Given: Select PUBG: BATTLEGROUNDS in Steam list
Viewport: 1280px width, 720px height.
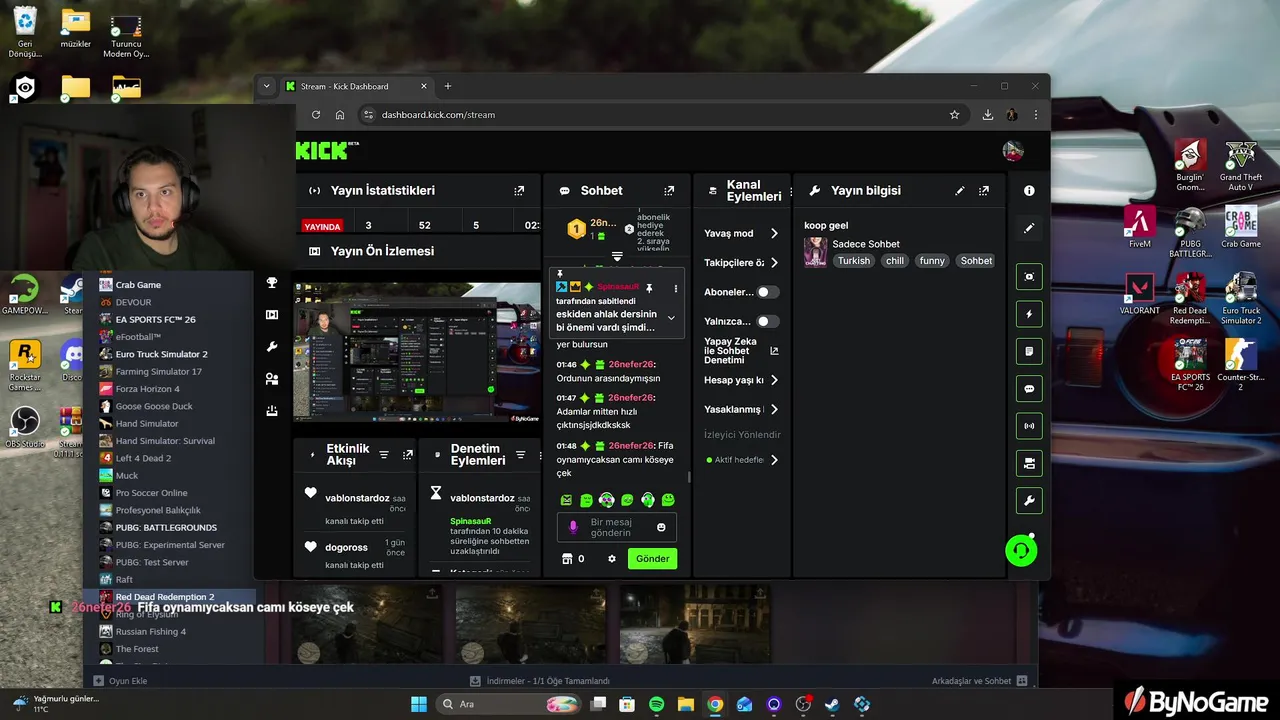Looking at the screenshot, I should 165,527.
